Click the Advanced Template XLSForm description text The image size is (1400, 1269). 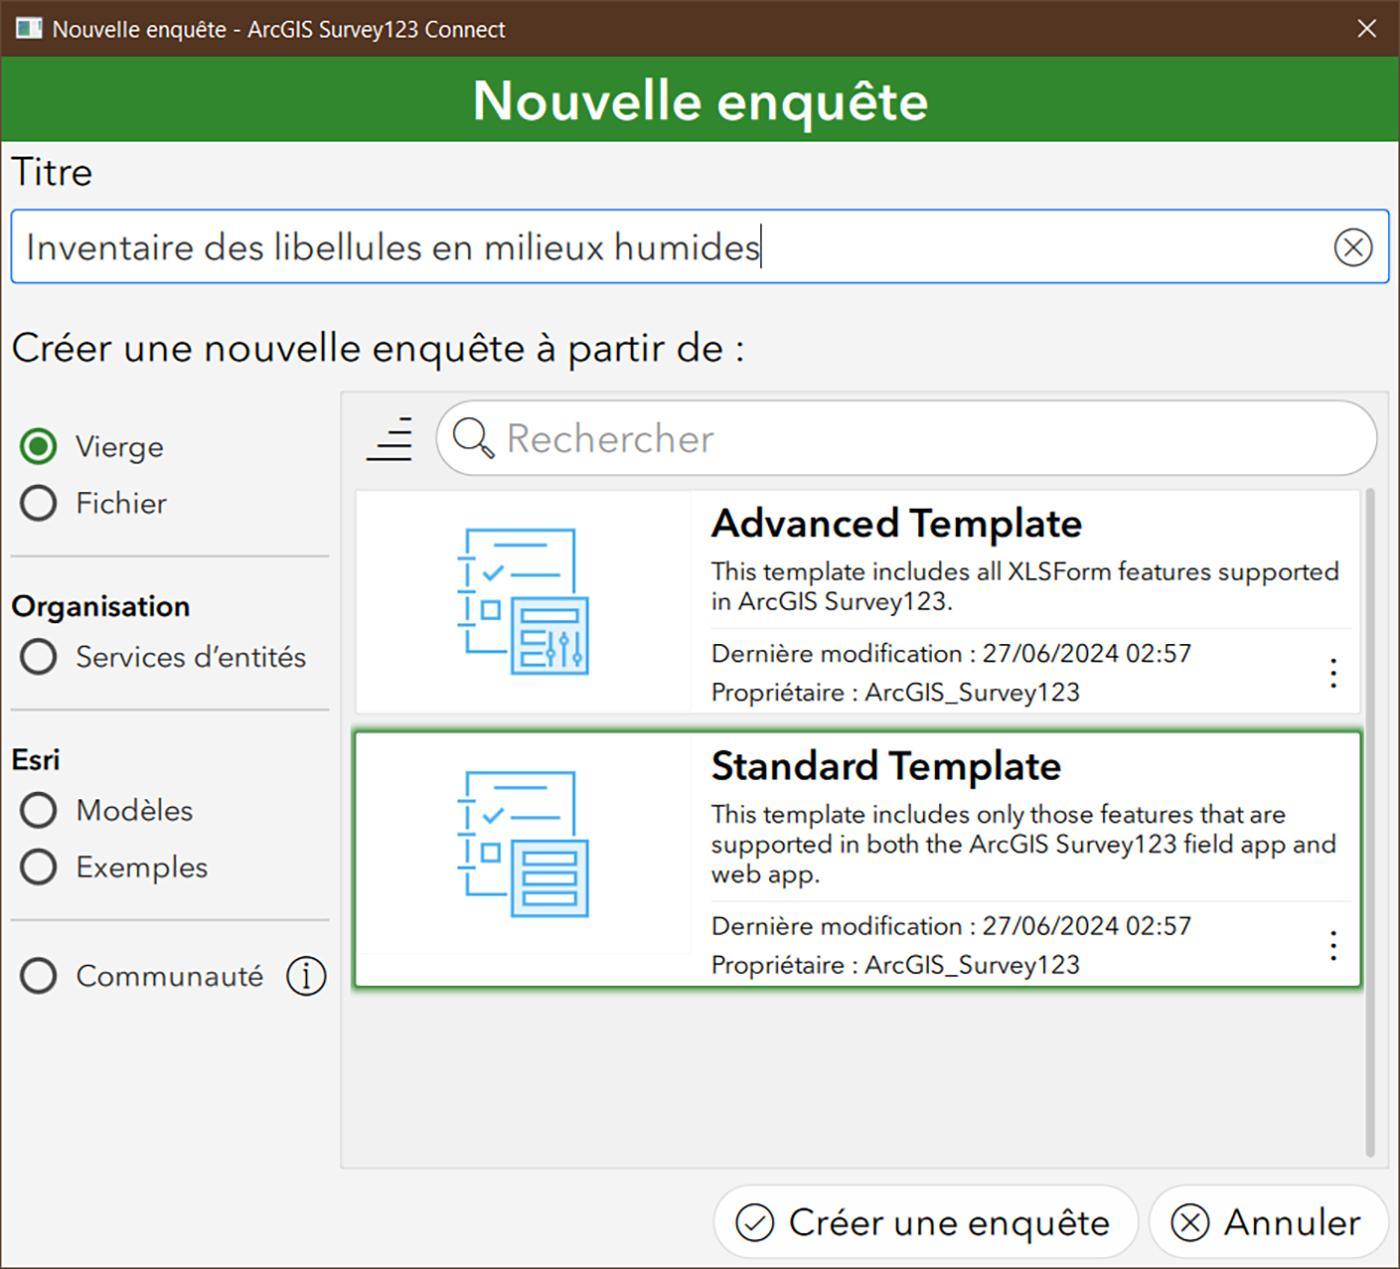tap(1025, 586)
